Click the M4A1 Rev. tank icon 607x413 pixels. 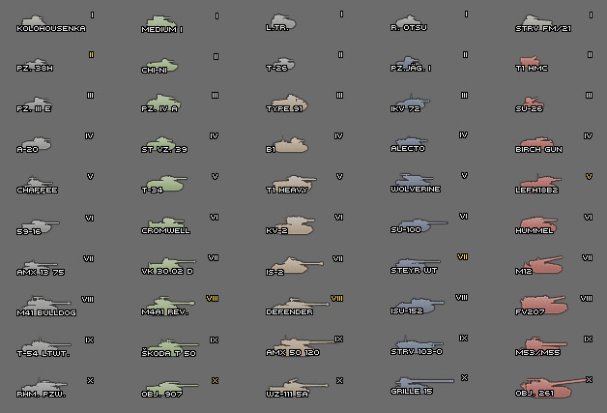coord(172,304)
